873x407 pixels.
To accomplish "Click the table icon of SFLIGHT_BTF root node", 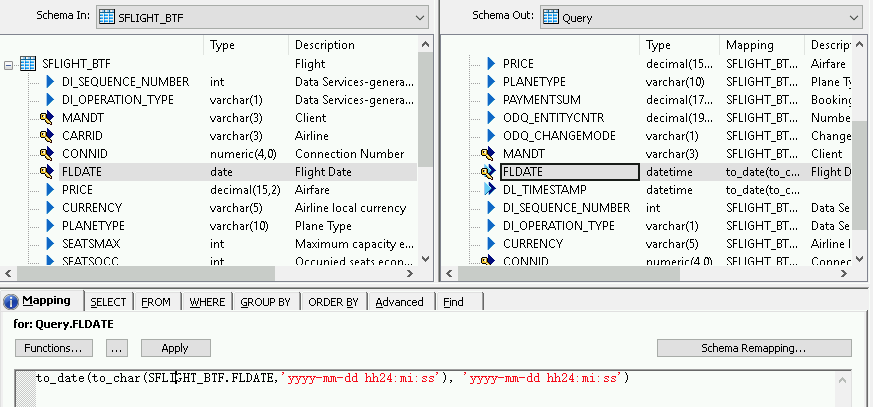I will [x=28, y=64].
